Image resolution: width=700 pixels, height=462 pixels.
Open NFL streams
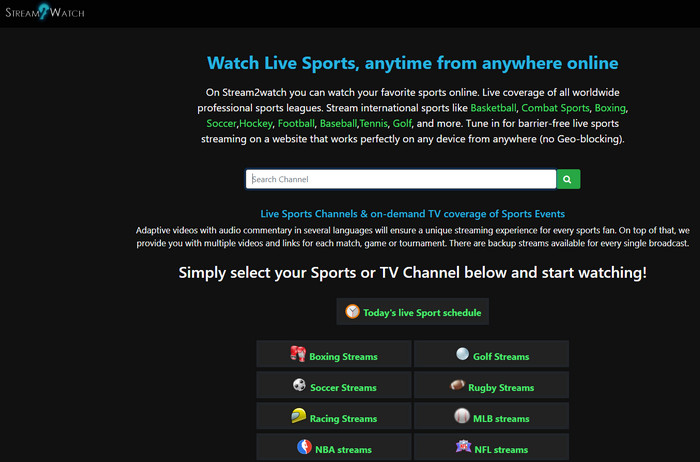(492, 447)
